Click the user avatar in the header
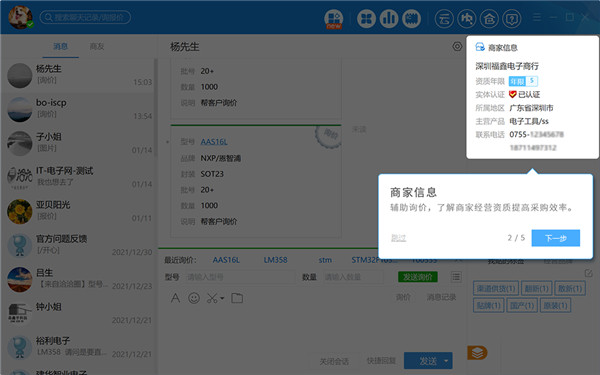Image resolution: width=600 pixels, height=375 pixels. tap(20, 18)
